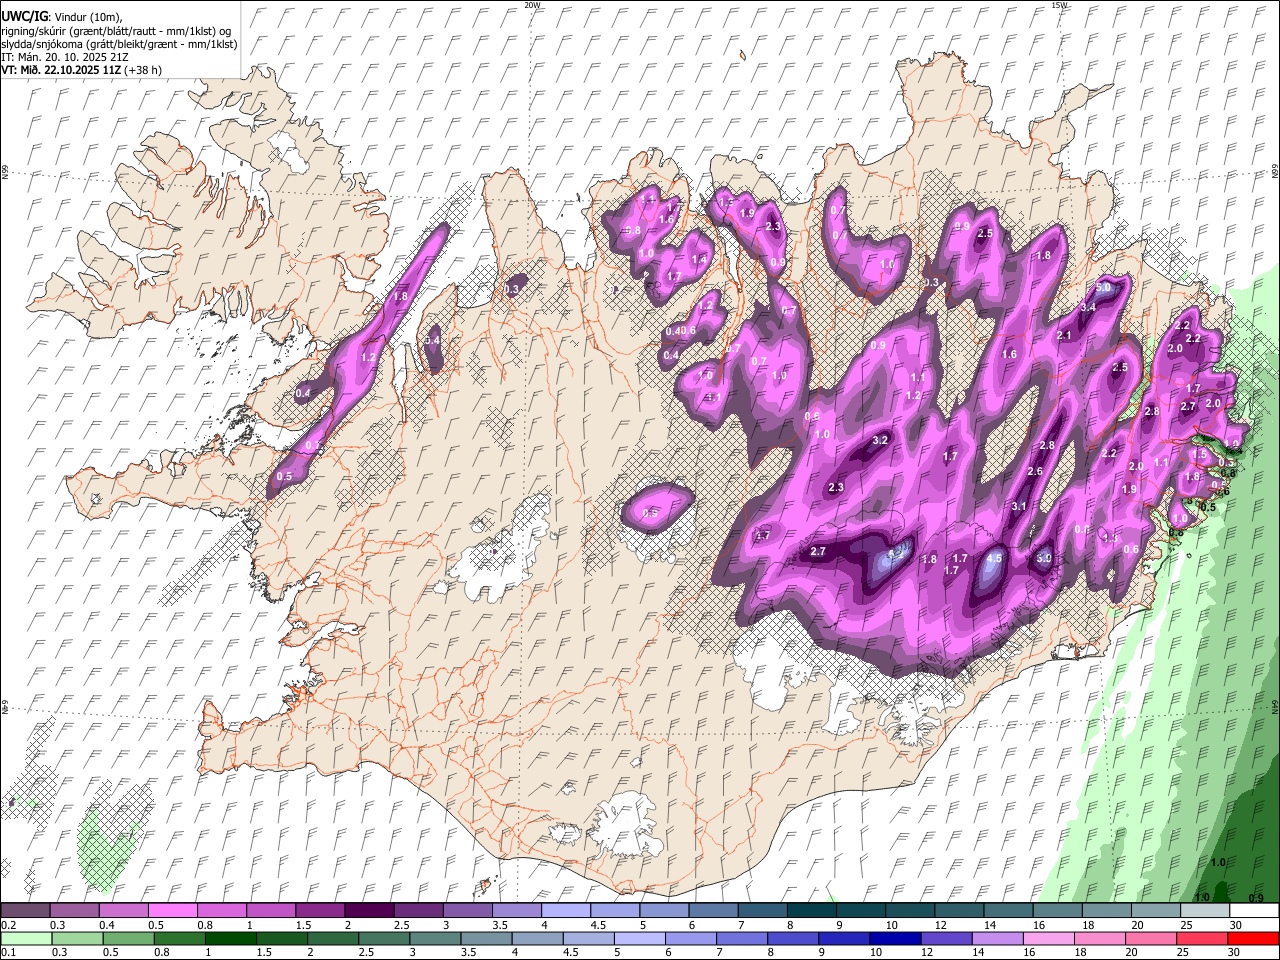Click the darkest purple swatch between 2 and 2.5
Screen dimensions: 1280x960
click(x=369, y=910)
